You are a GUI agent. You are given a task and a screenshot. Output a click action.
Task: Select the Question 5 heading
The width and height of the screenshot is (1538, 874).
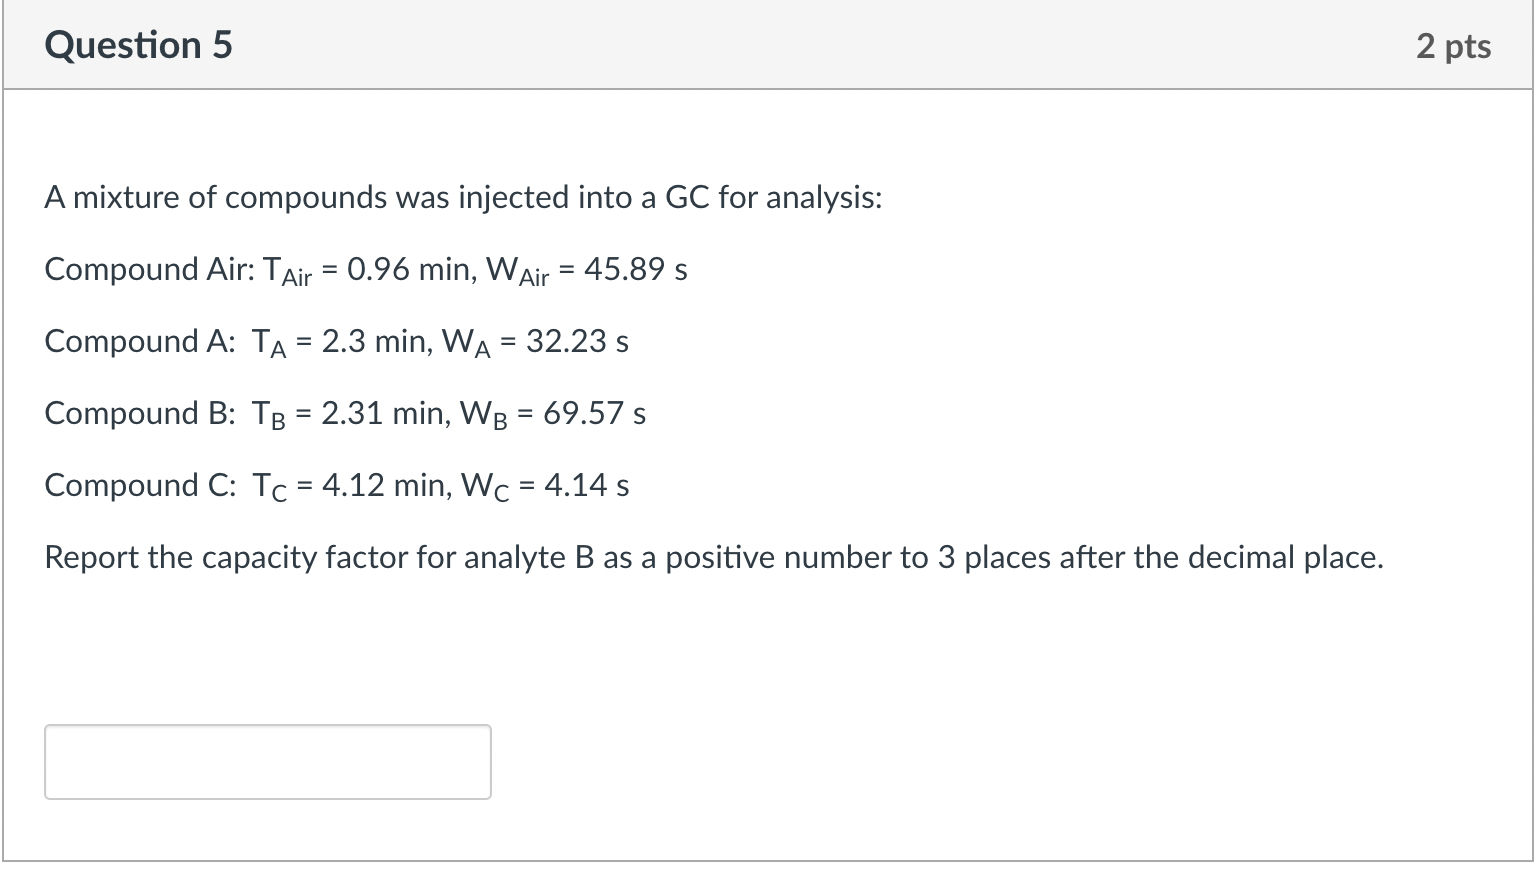pos(139,46)
